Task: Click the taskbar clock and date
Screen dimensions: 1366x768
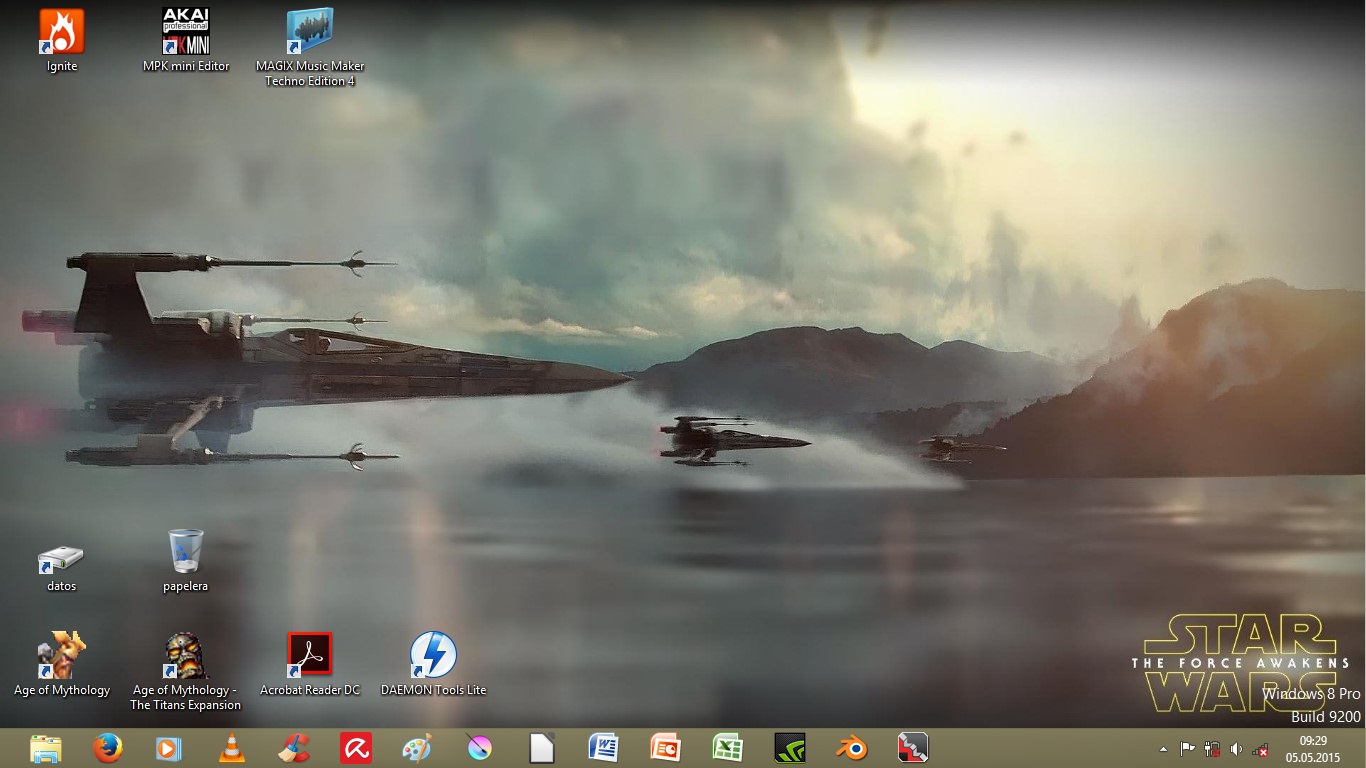Action: (1313, 748)
